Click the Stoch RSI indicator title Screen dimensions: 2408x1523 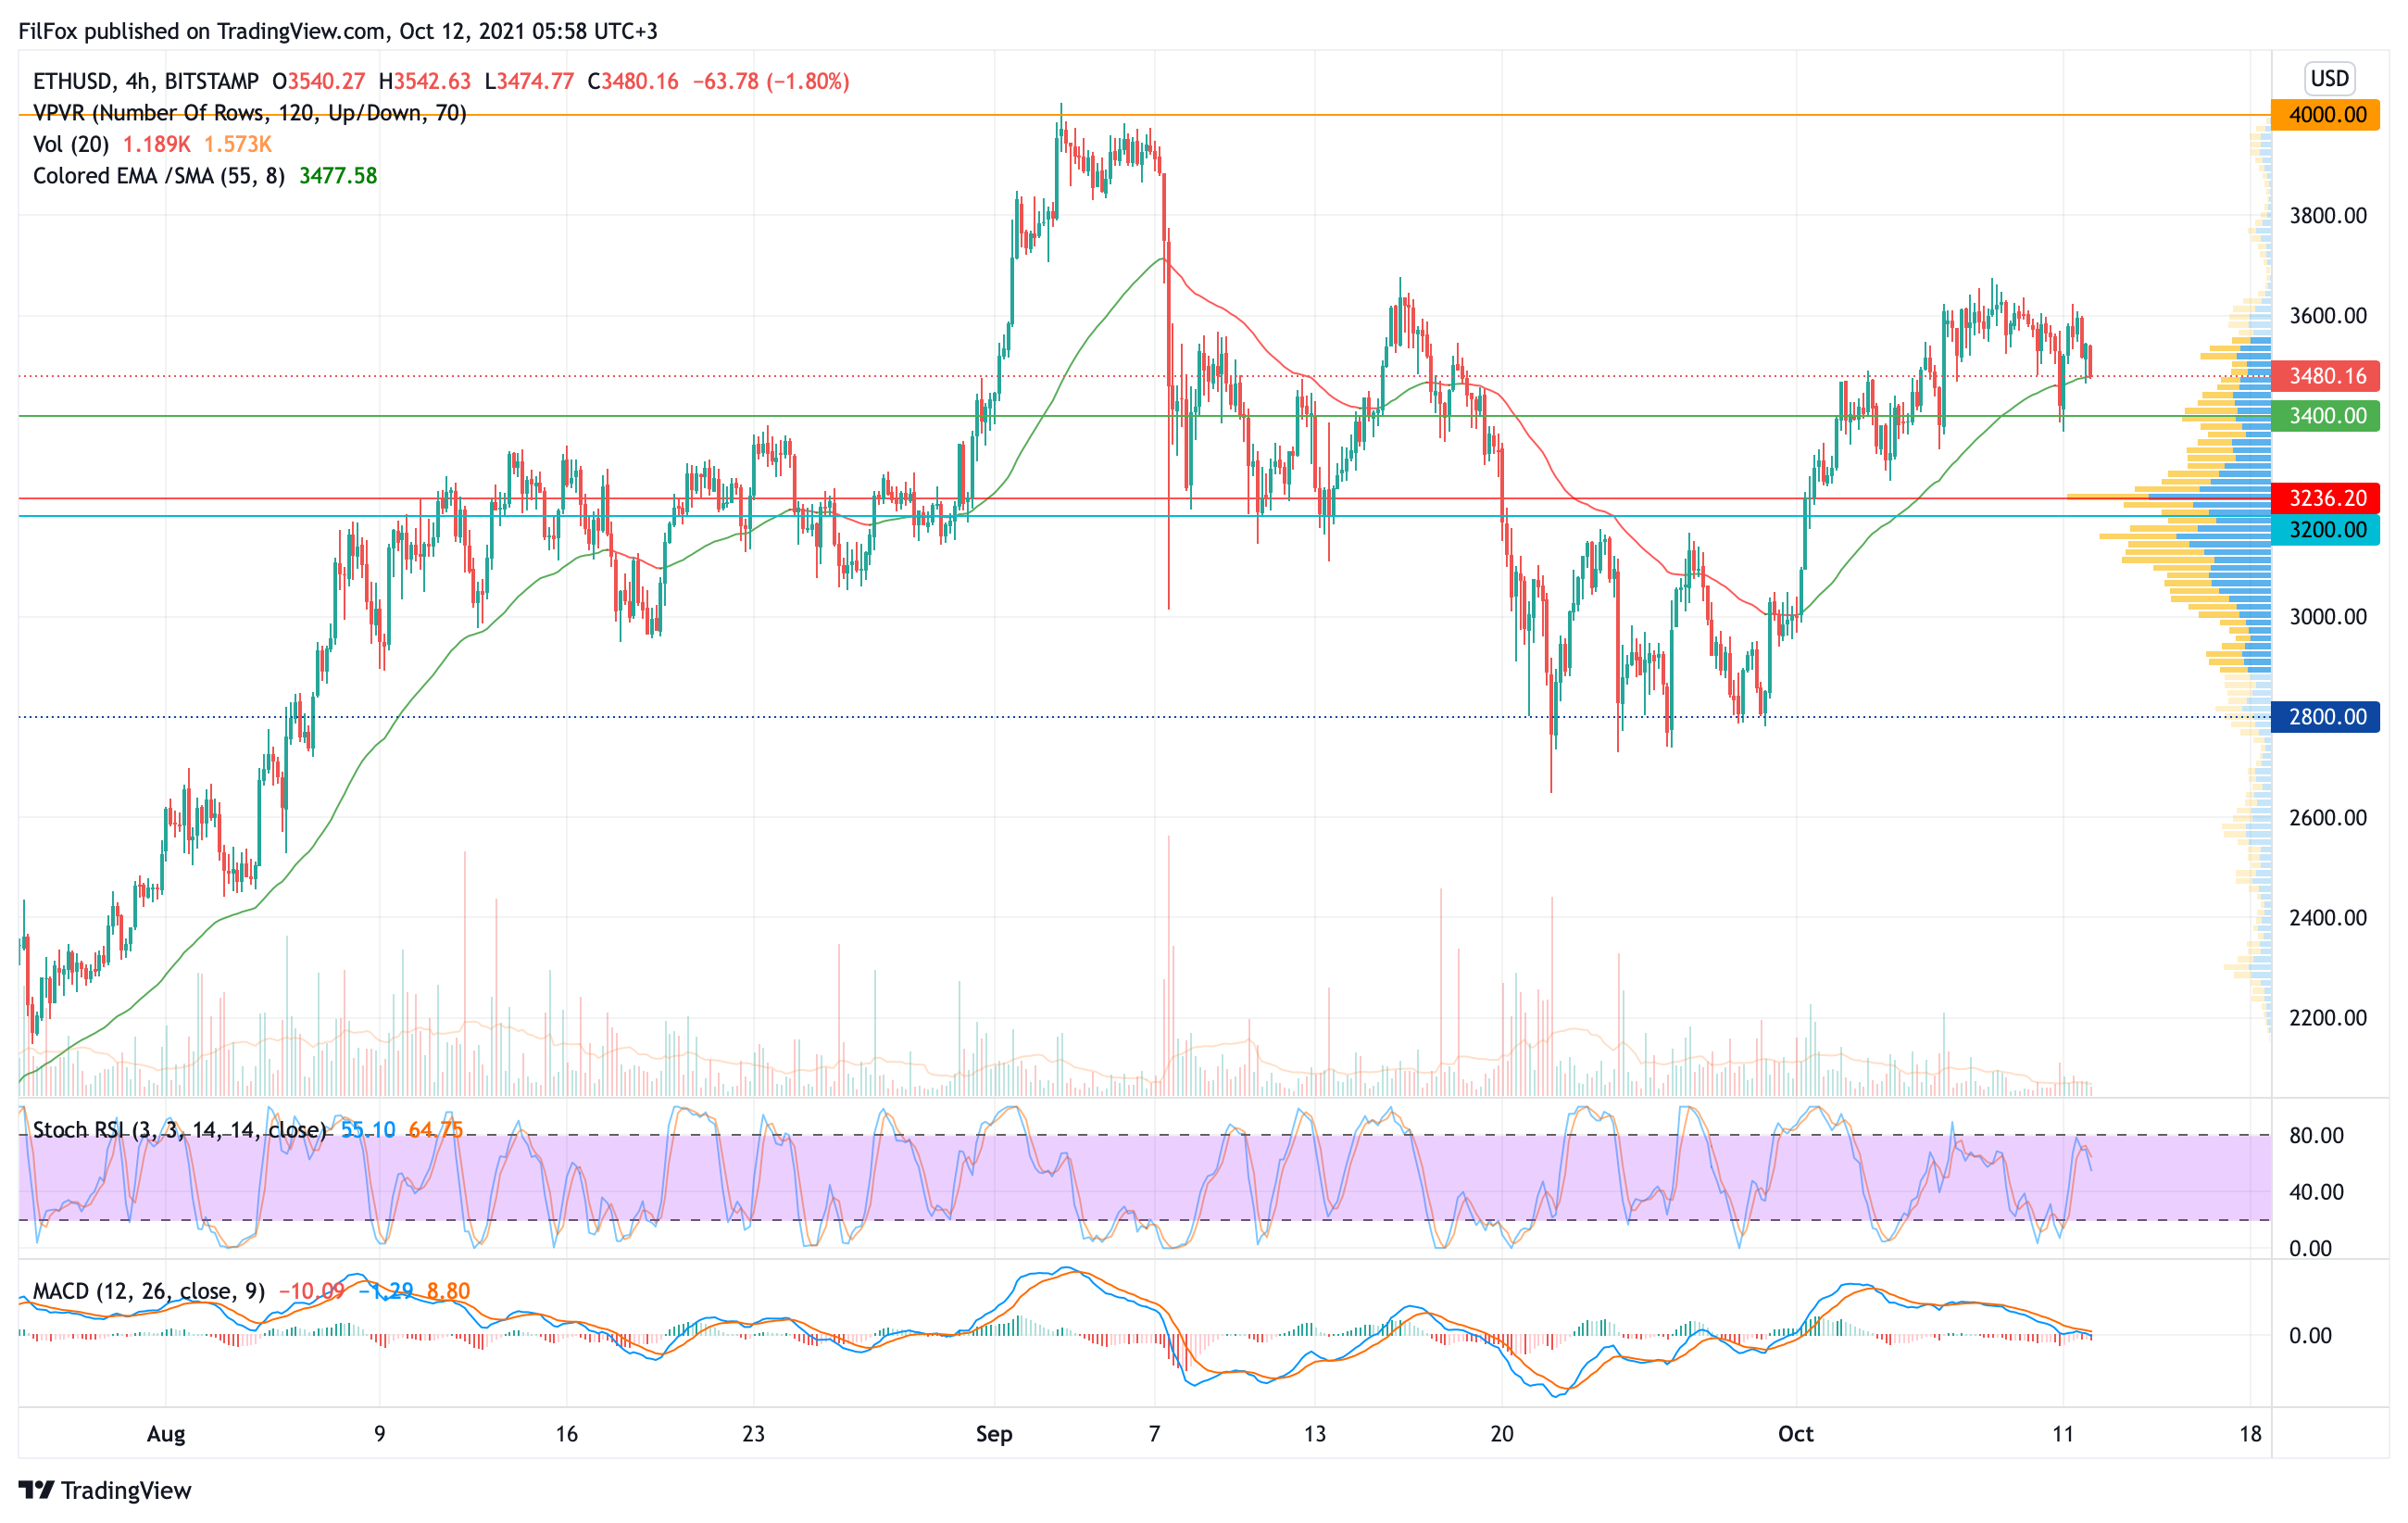coord(179,1130)
